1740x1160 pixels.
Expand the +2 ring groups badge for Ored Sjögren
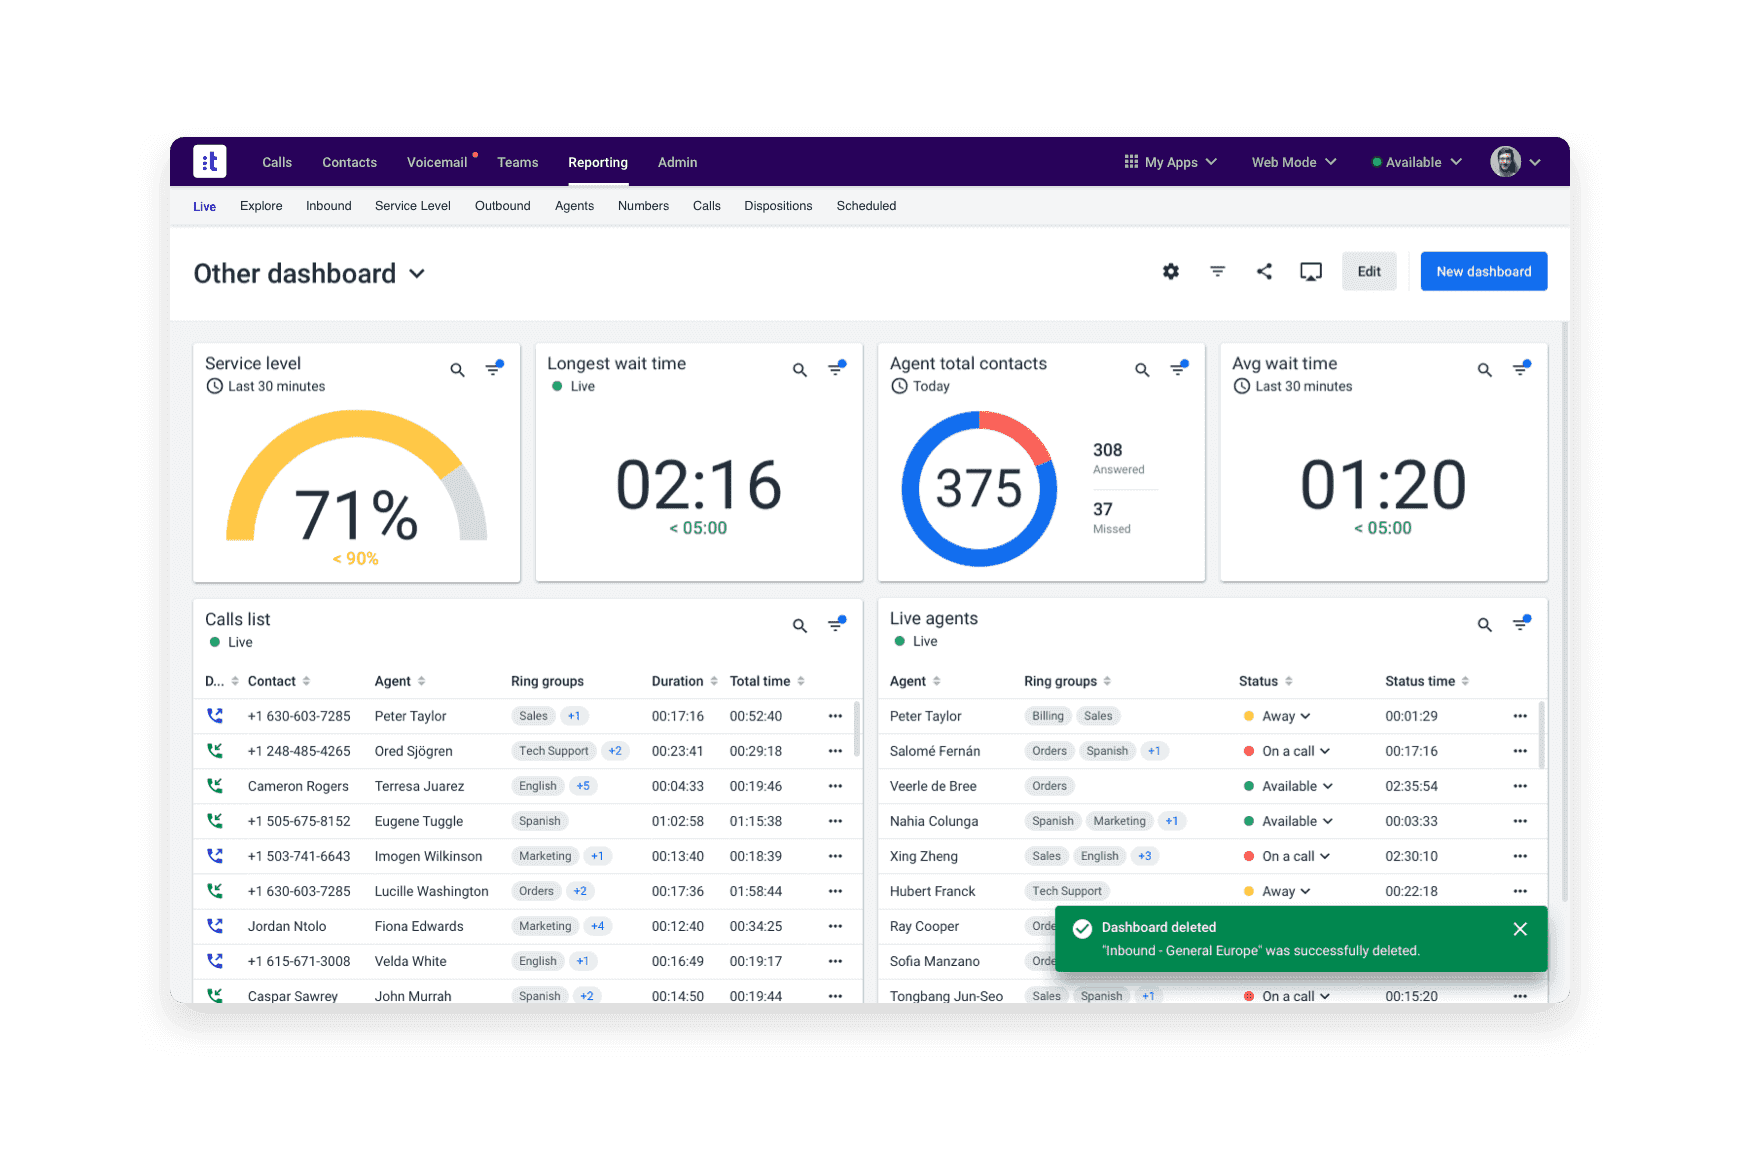[615, 751]
